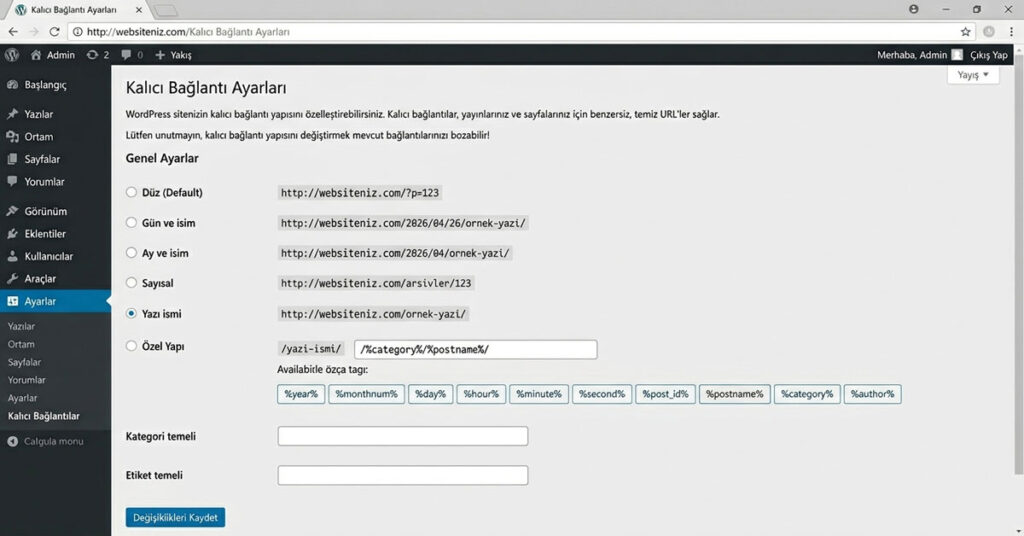Open the WordPress logo menu in admin bar
Viewport: 1024px width, 536px height.
click(x=12, y=55)
